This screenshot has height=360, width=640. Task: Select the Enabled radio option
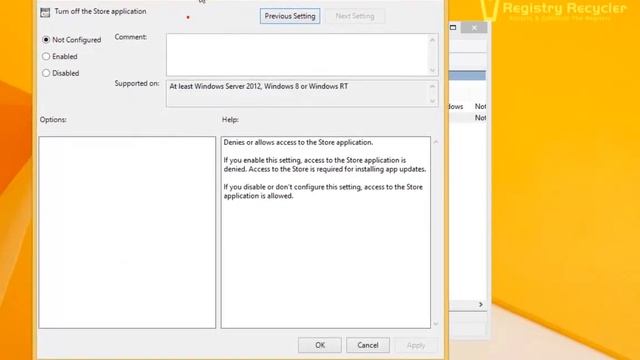[x=46, y=56]
